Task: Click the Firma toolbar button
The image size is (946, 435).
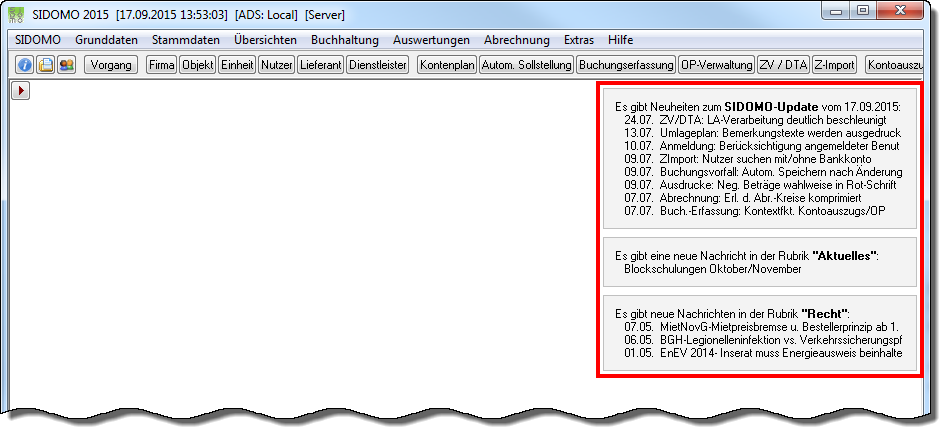Action: pyautogui.click(x=162, y=65)
